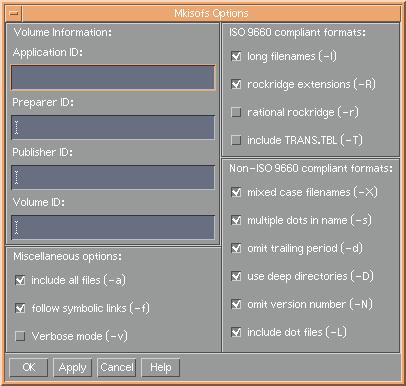
Task: Toggle rockridge extensions (-R) checkbox
Action: pyautogui.click(x=236, y=84)
